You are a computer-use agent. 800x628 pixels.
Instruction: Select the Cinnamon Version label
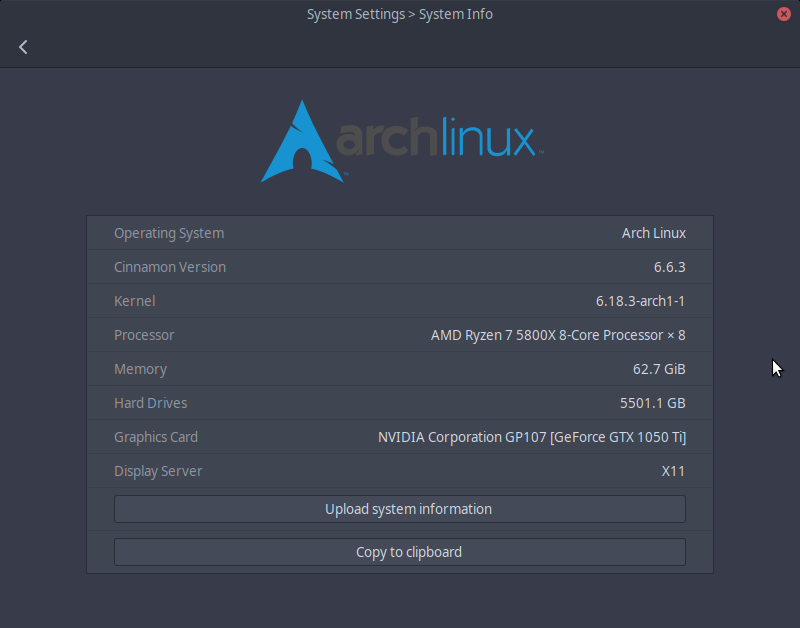(170, 267)
